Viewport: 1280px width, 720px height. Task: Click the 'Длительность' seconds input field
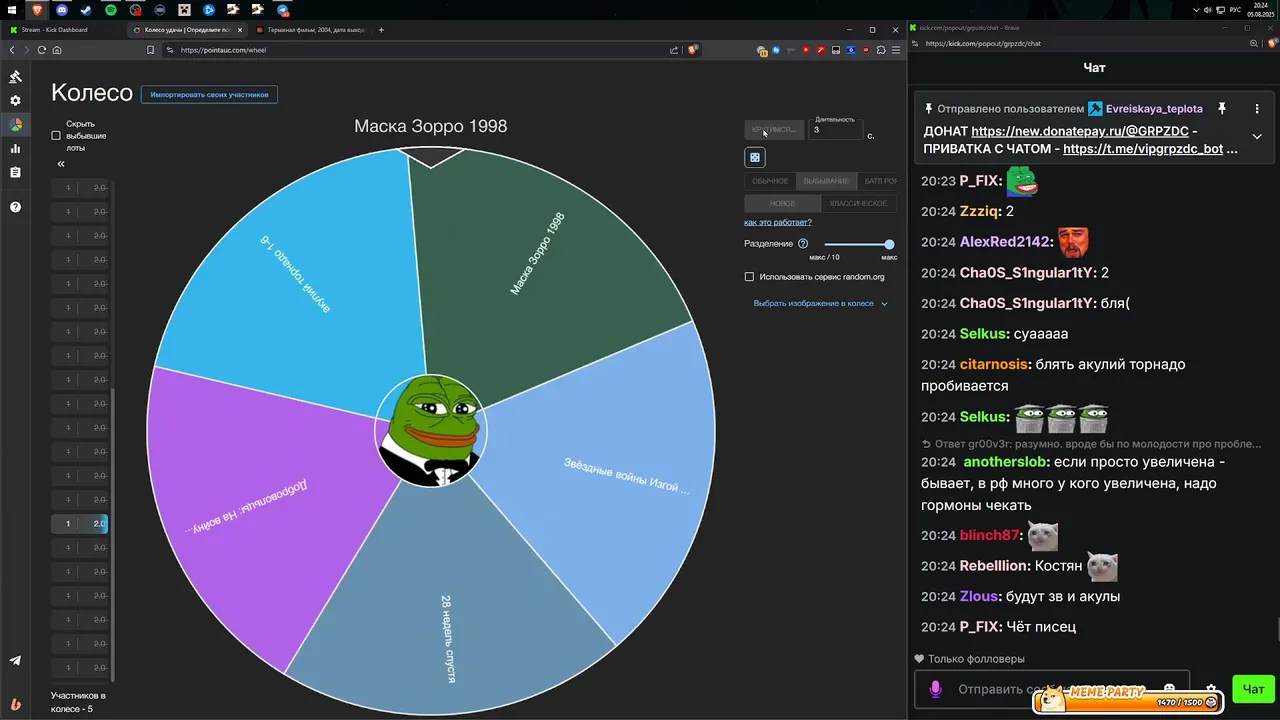[837, 130]
